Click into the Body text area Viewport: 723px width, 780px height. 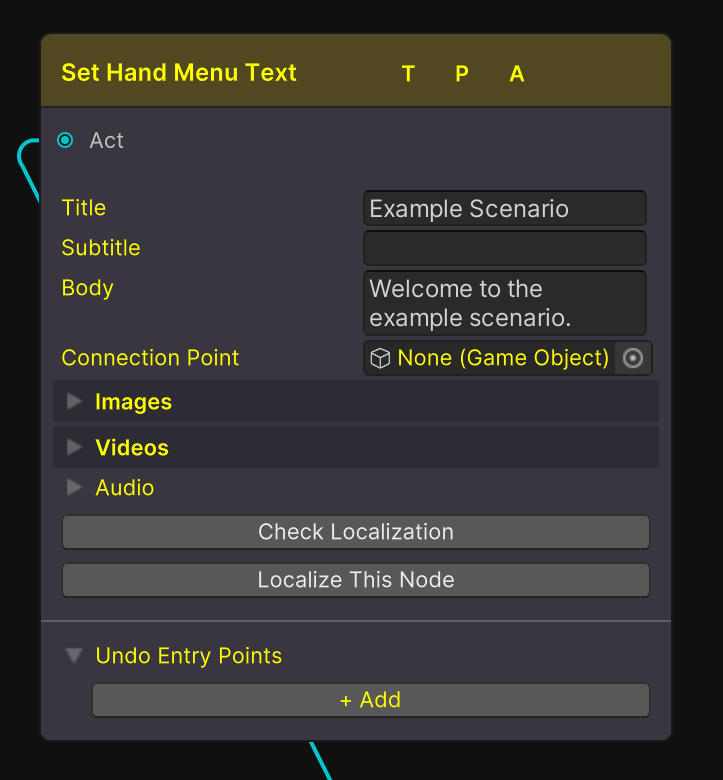pyautogui.click(x=505, y=303)
